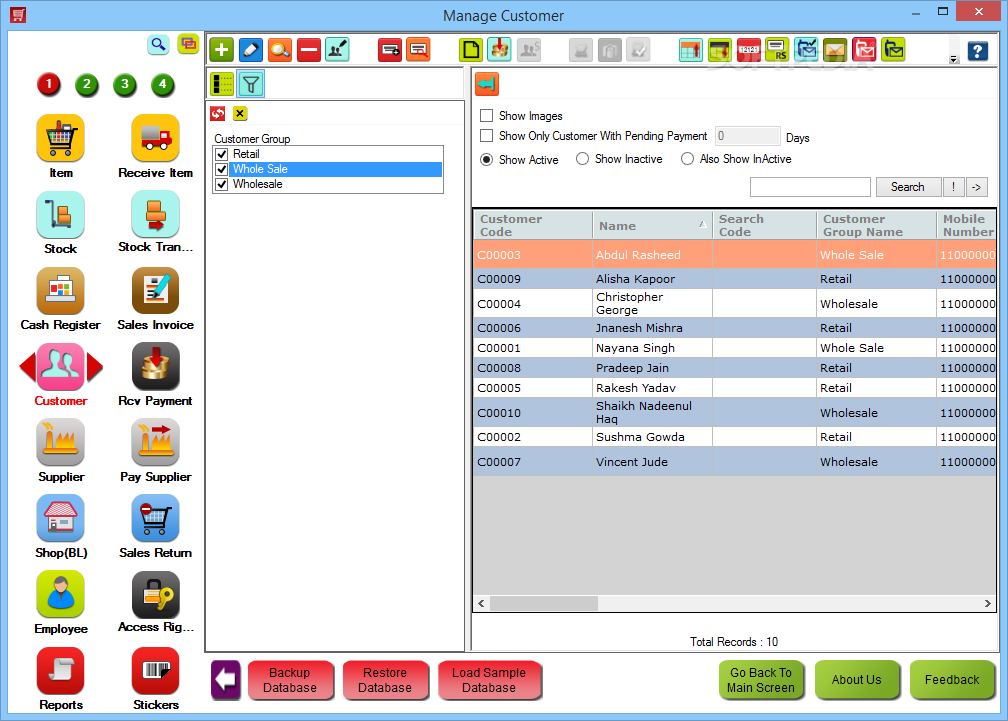The height and width of the screenshot is (721, 1008).
Task: Click the tan envelope mail toolbar icon
Action: 835,49
